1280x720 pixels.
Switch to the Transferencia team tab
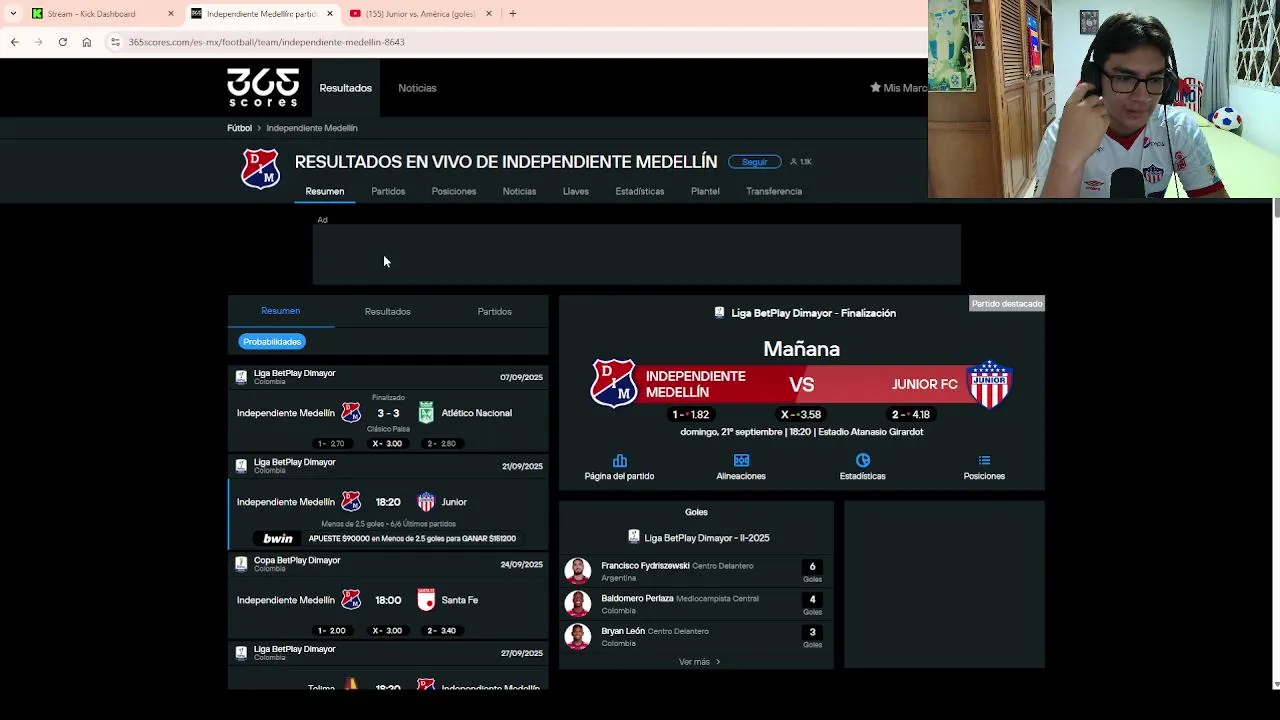click(x=774, y=191)
